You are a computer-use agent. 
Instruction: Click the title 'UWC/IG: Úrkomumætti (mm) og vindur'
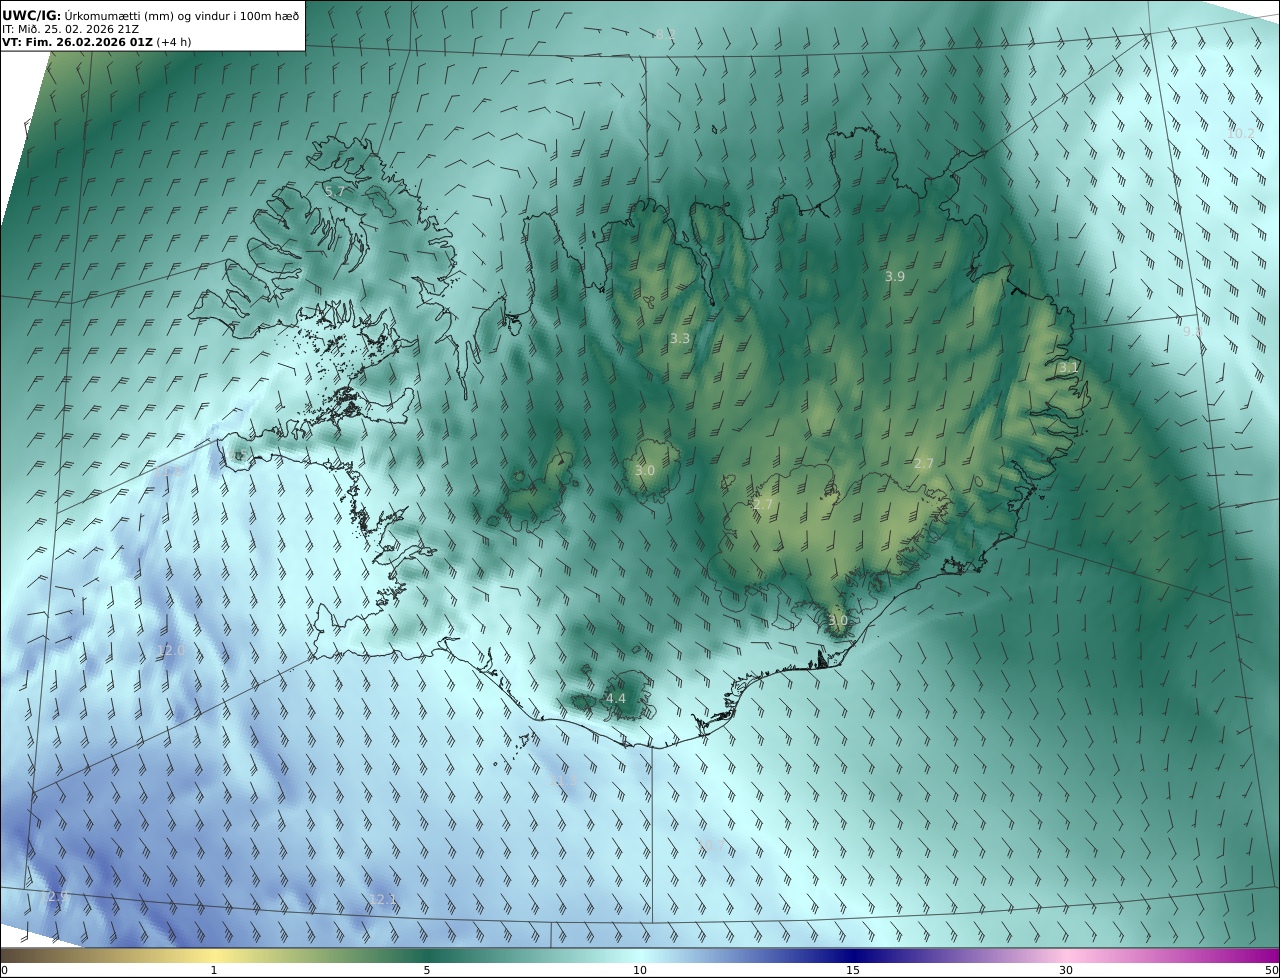(150, 15)
